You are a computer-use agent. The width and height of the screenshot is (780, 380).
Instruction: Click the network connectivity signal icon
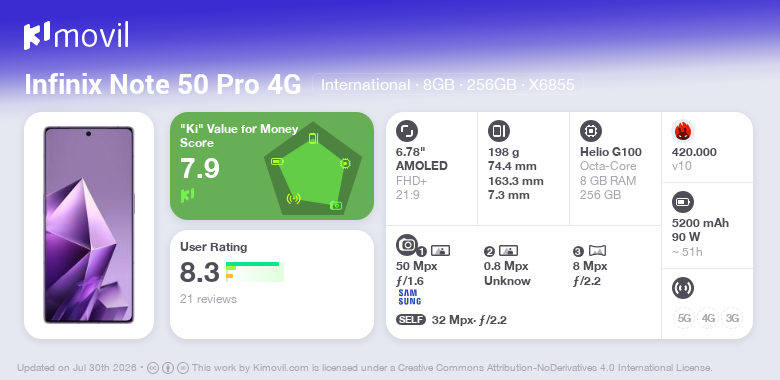[x=682, y=288]
